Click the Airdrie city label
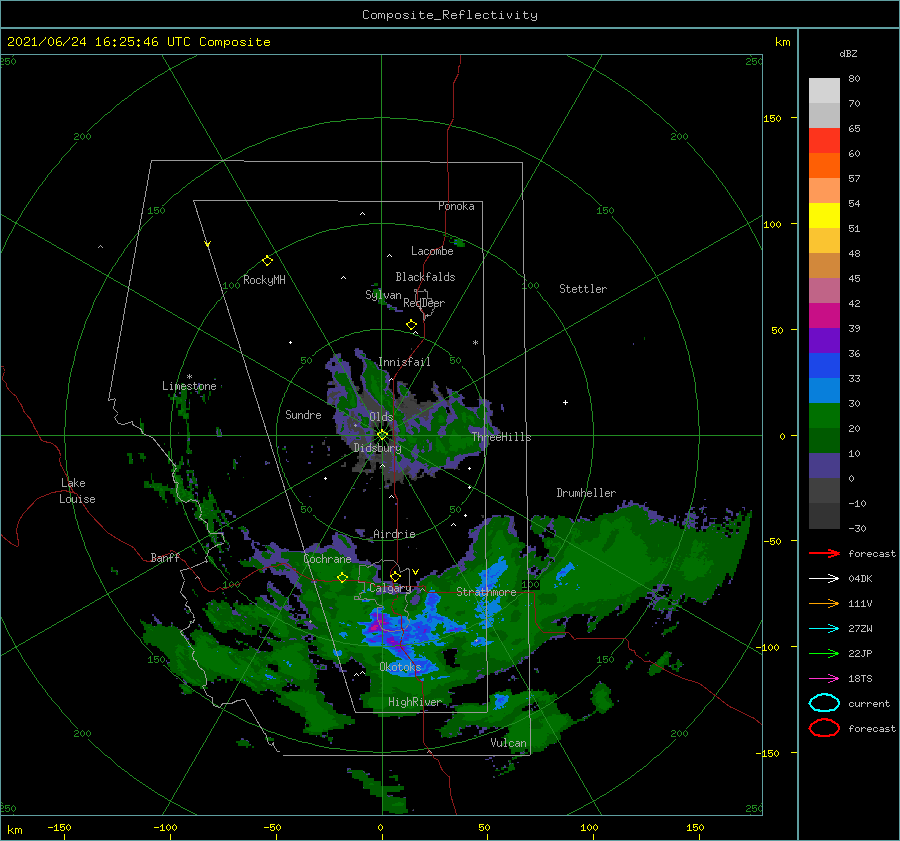The width and height of the screenshot is (900, 841). [394, 534]
